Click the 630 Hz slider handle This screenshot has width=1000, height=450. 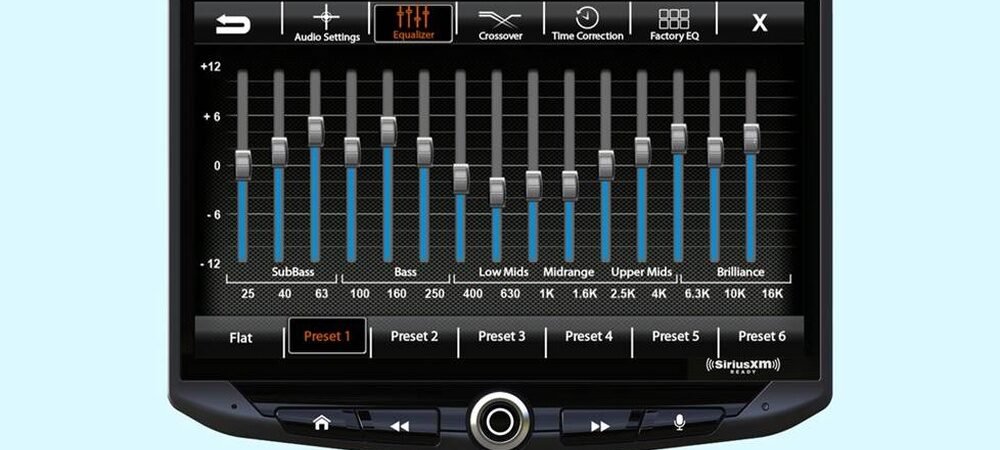497,192
